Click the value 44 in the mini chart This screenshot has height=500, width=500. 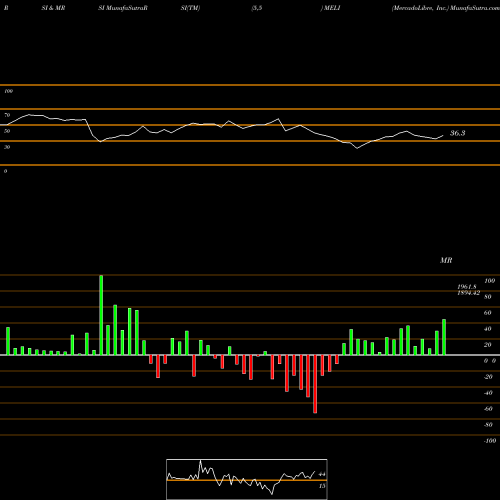point(322,474)
